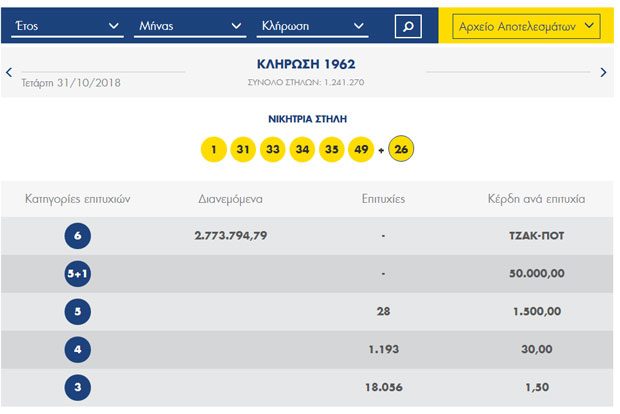
Task: Open Αρχείο Αποτελεσμάτων results archive menu
Action: 526,27
